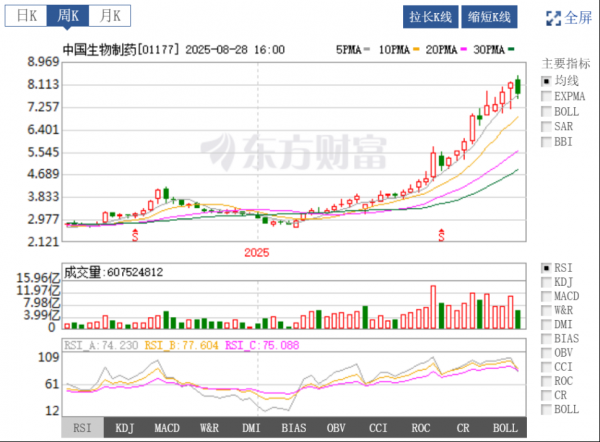The width and height of the screenshot is (600, 442).
Task: Open the DMI tab in bottom bar
Action: [x=251, y=427]
